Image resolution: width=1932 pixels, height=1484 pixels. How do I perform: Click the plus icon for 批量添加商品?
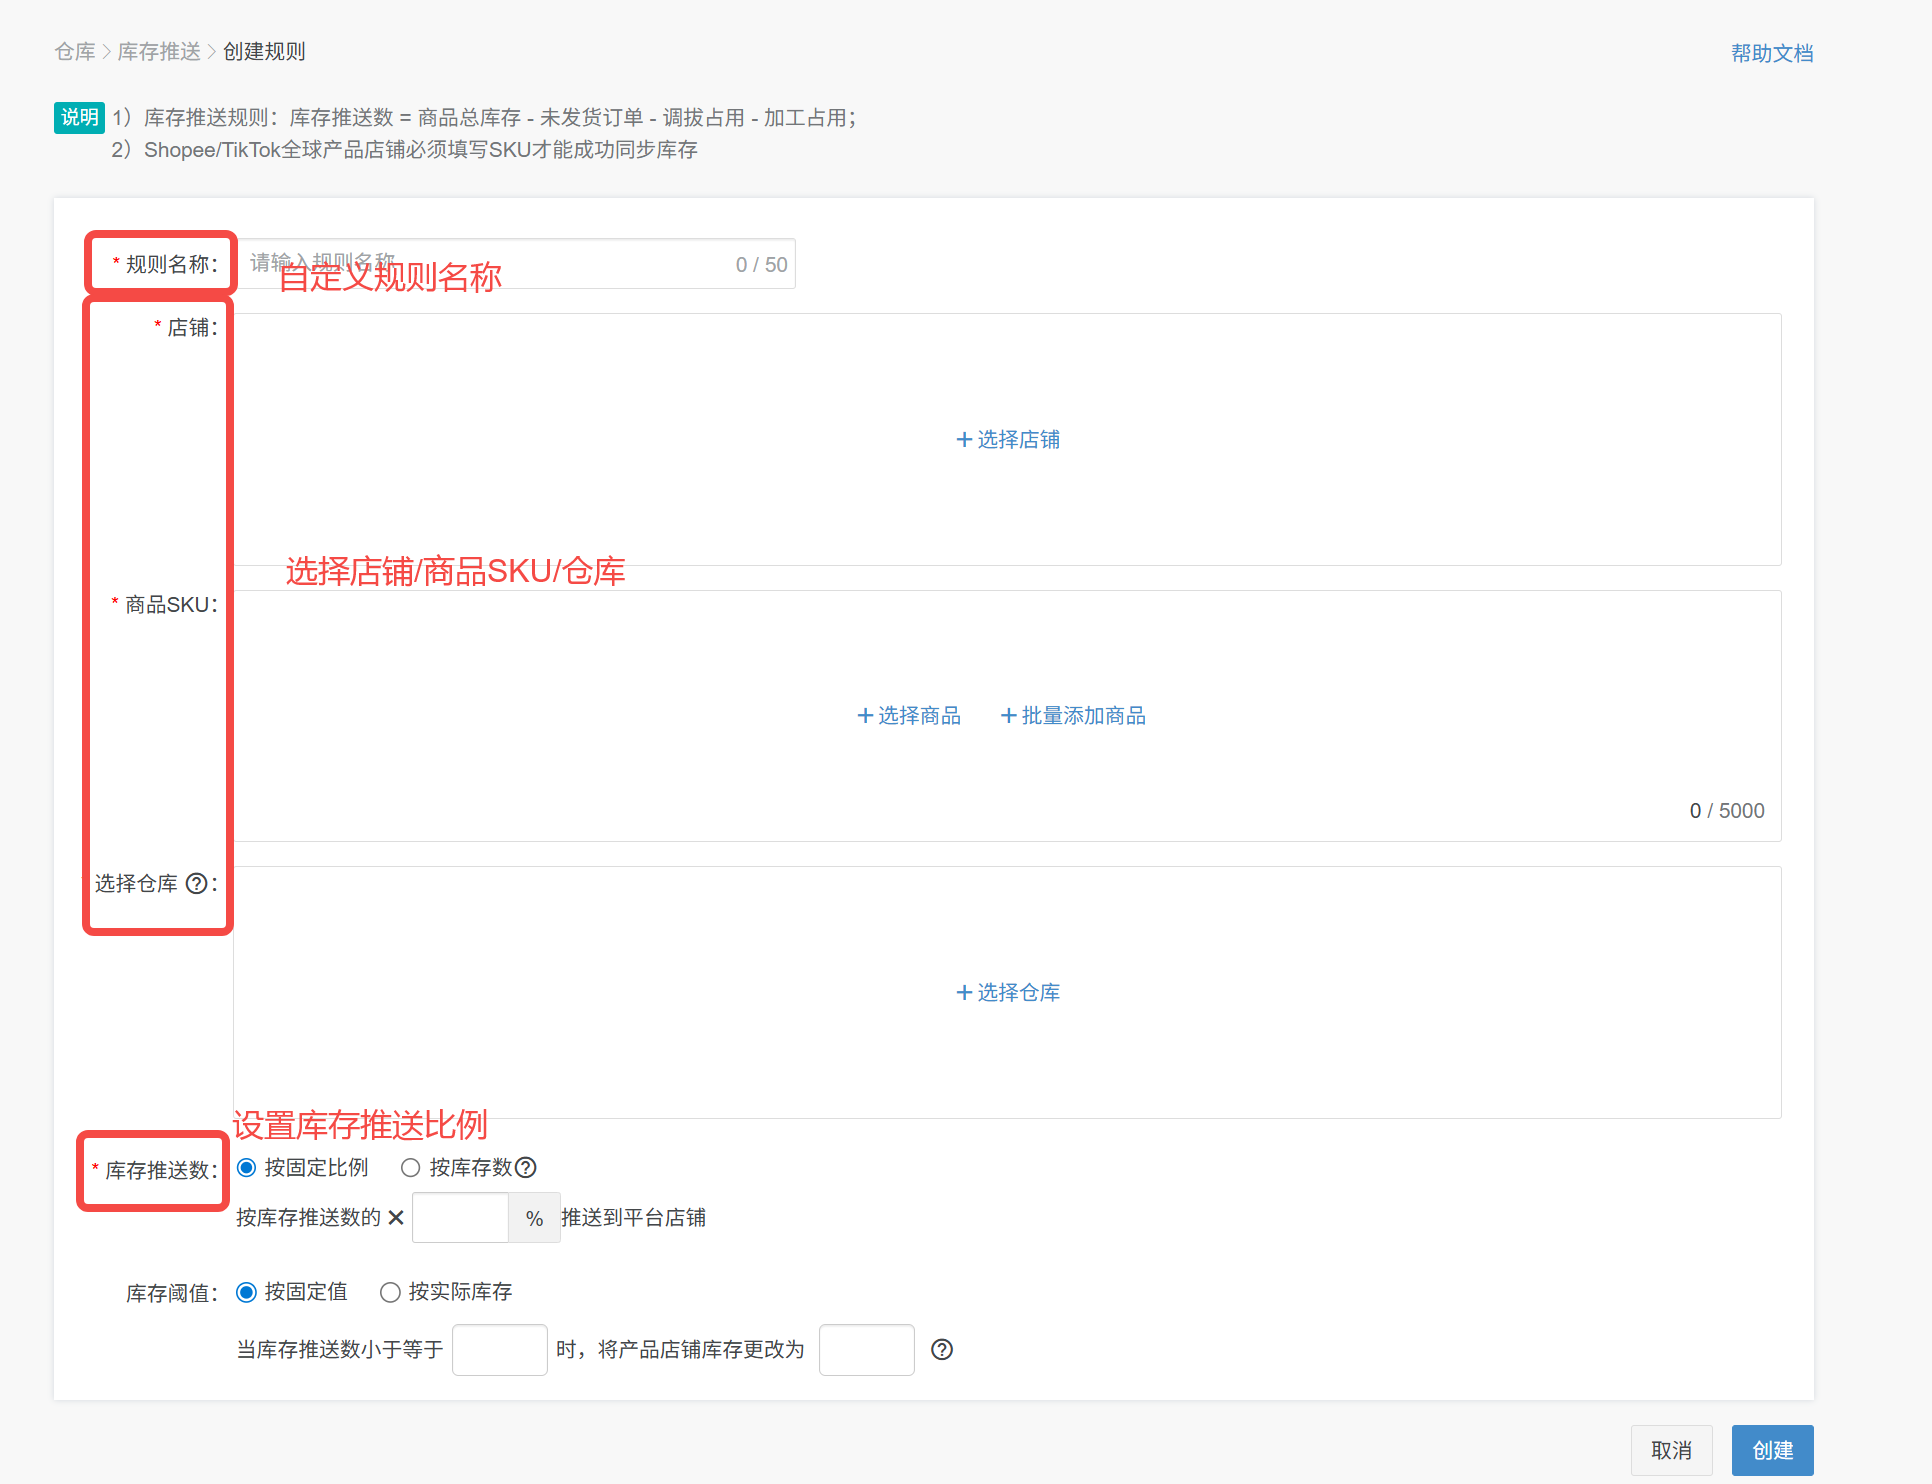1008,715
